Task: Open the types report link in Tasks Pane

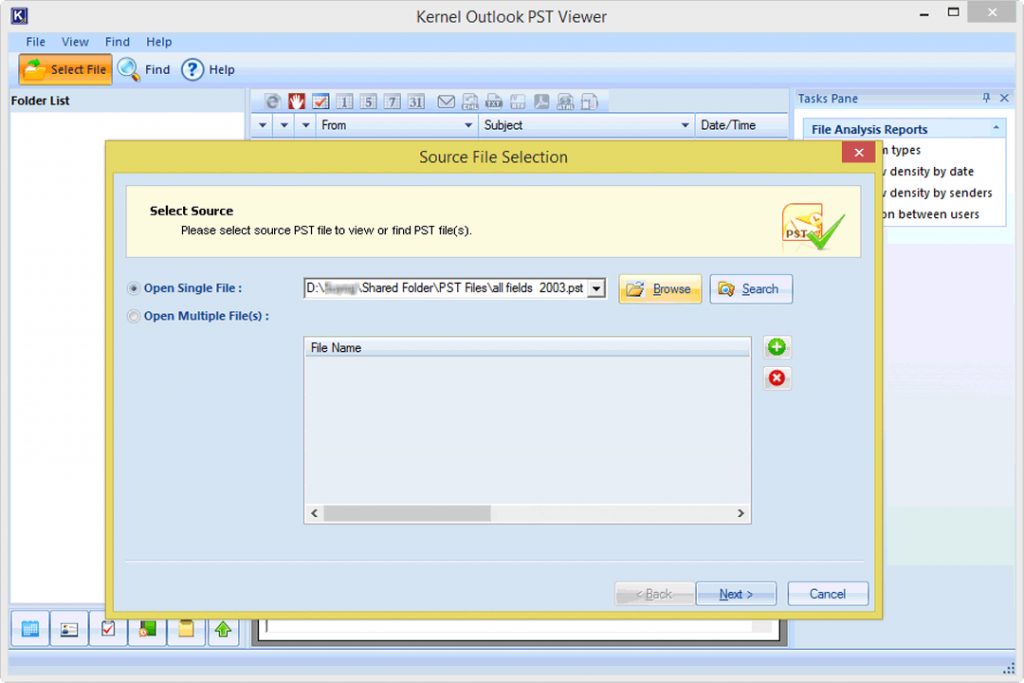Action: [x=901, y=150]
